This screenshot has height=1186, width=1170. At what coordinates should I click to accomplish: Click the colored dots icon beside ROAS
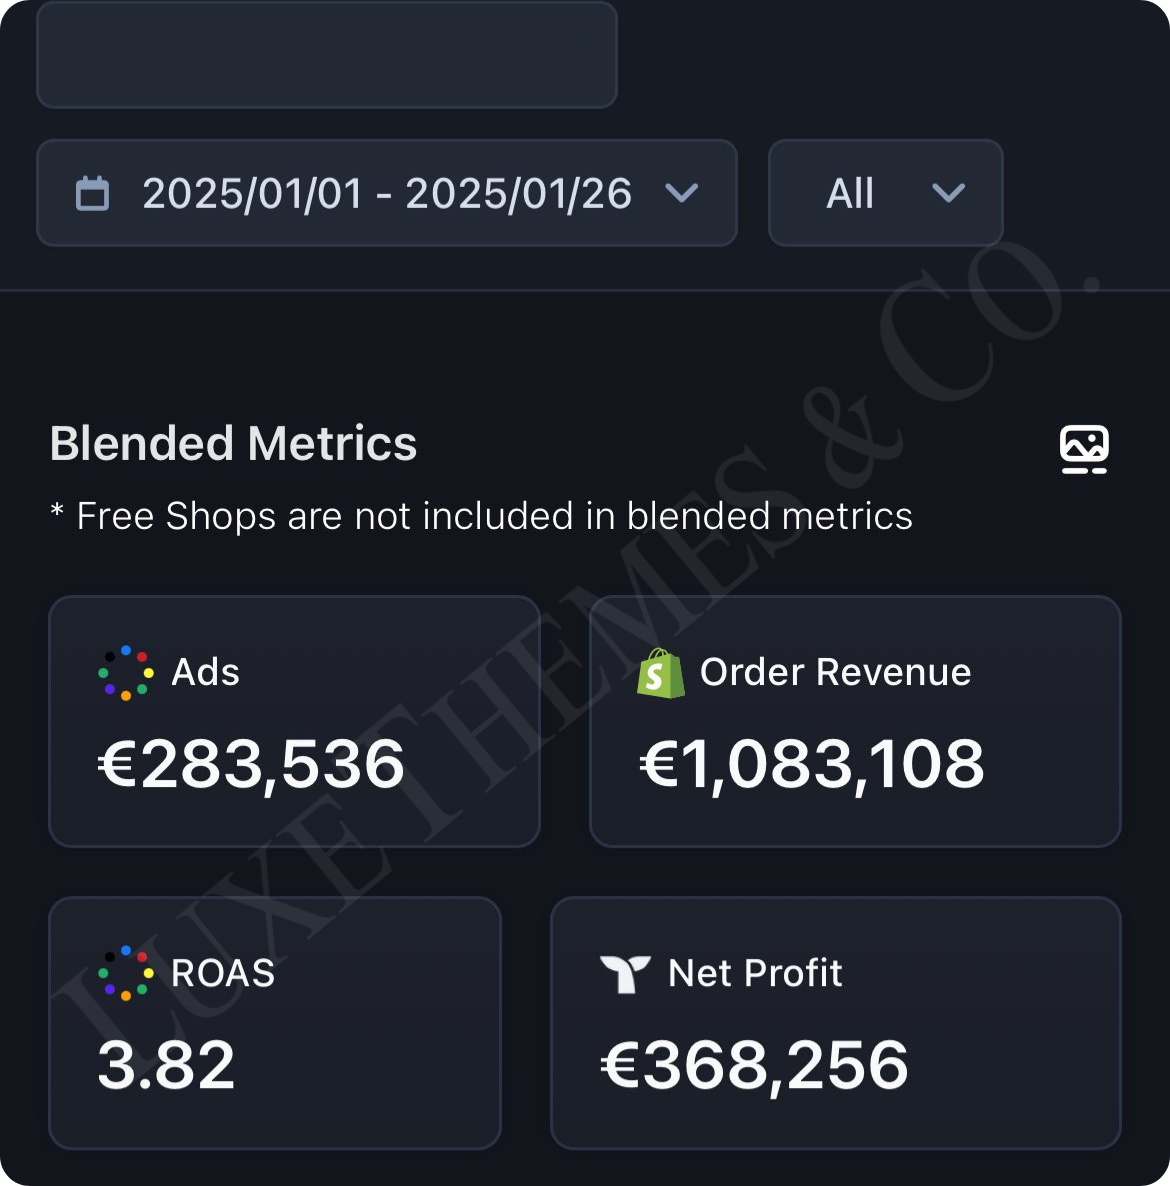coord(126,973)
